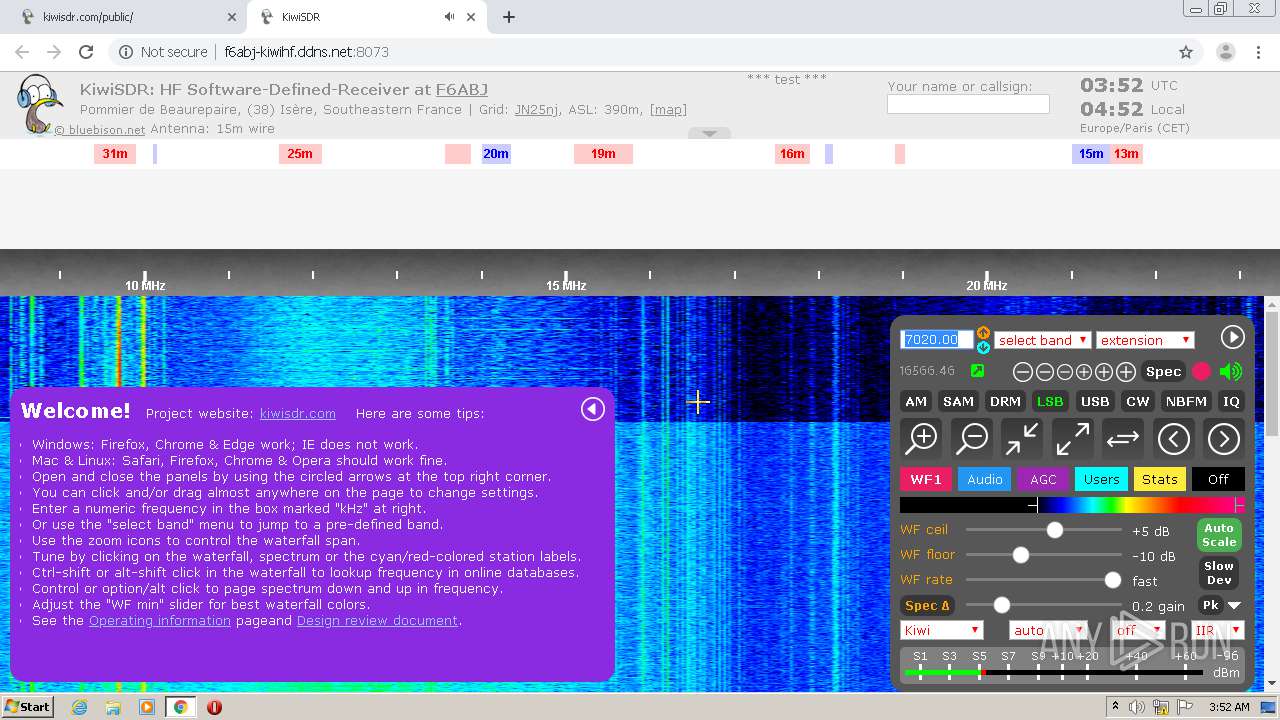Image resolution: width=1280 pixels, height=720 pixels.
Task: Click the green frequency link arrow icon
Action: pos(977,371)
